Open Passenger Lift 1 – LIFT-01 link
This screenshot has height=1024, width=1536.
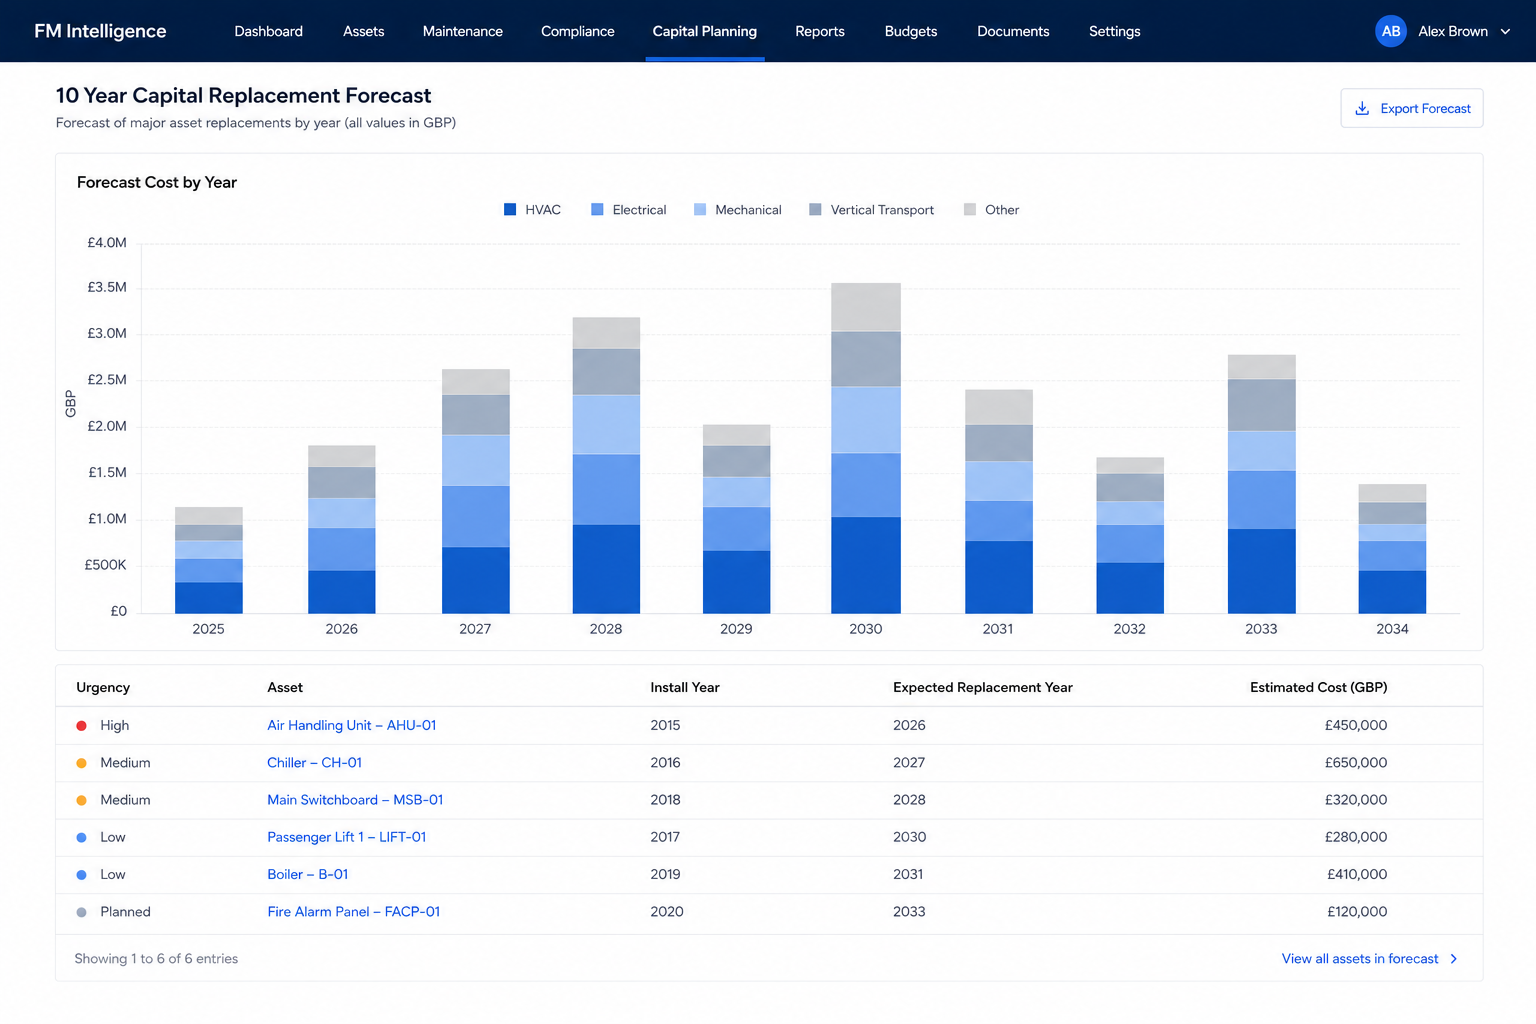(346, 837)
